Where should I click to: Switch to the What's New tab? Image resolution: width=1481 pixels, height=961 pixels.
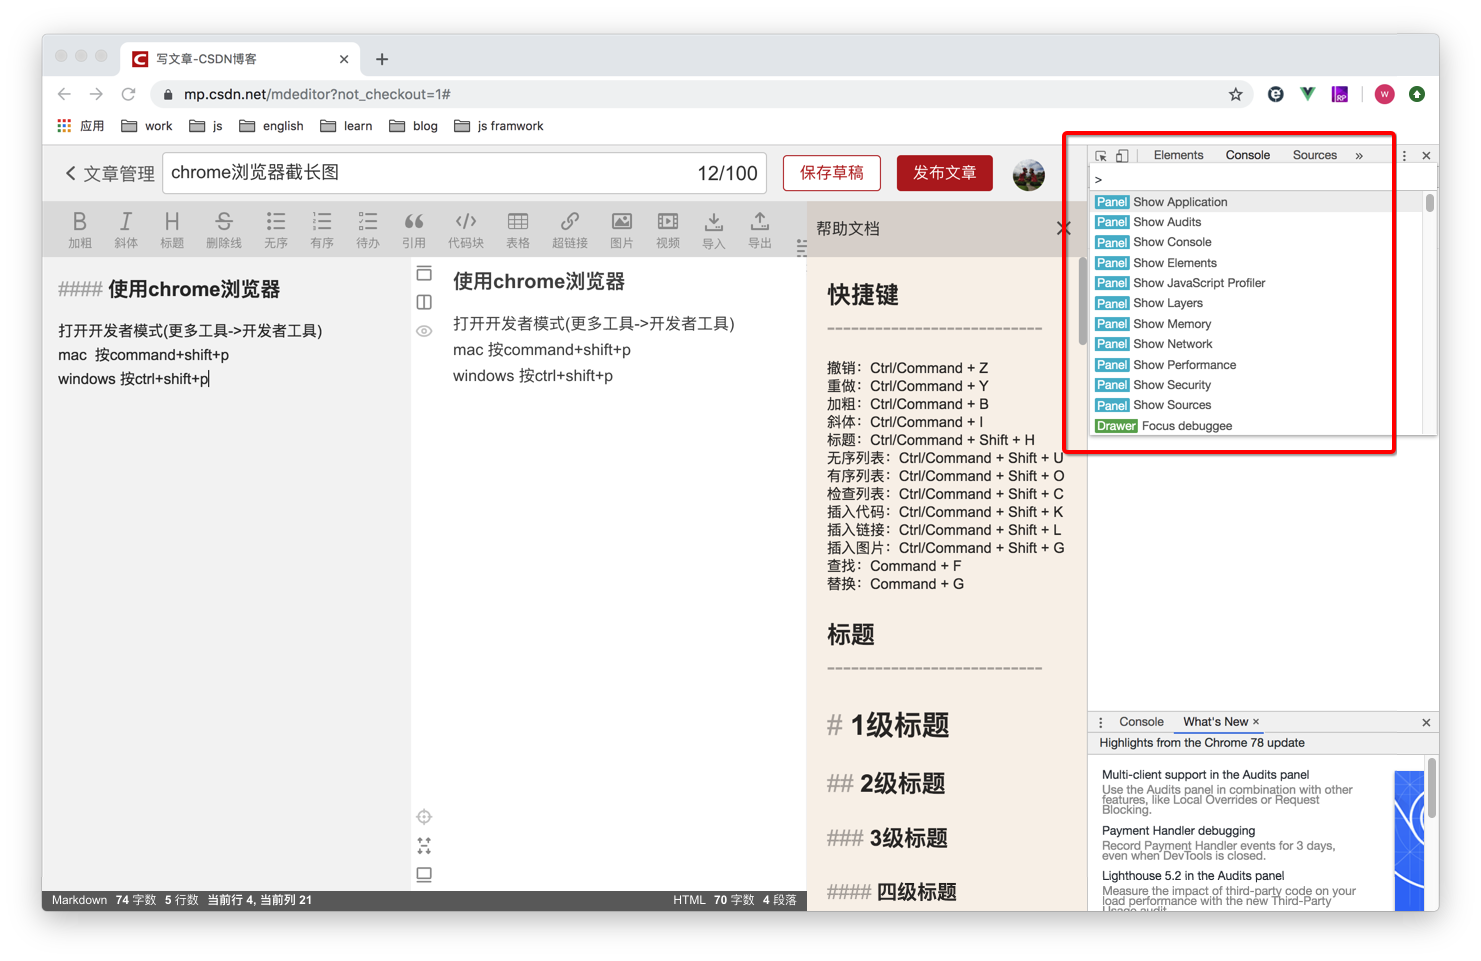[x=1213, y=721]
